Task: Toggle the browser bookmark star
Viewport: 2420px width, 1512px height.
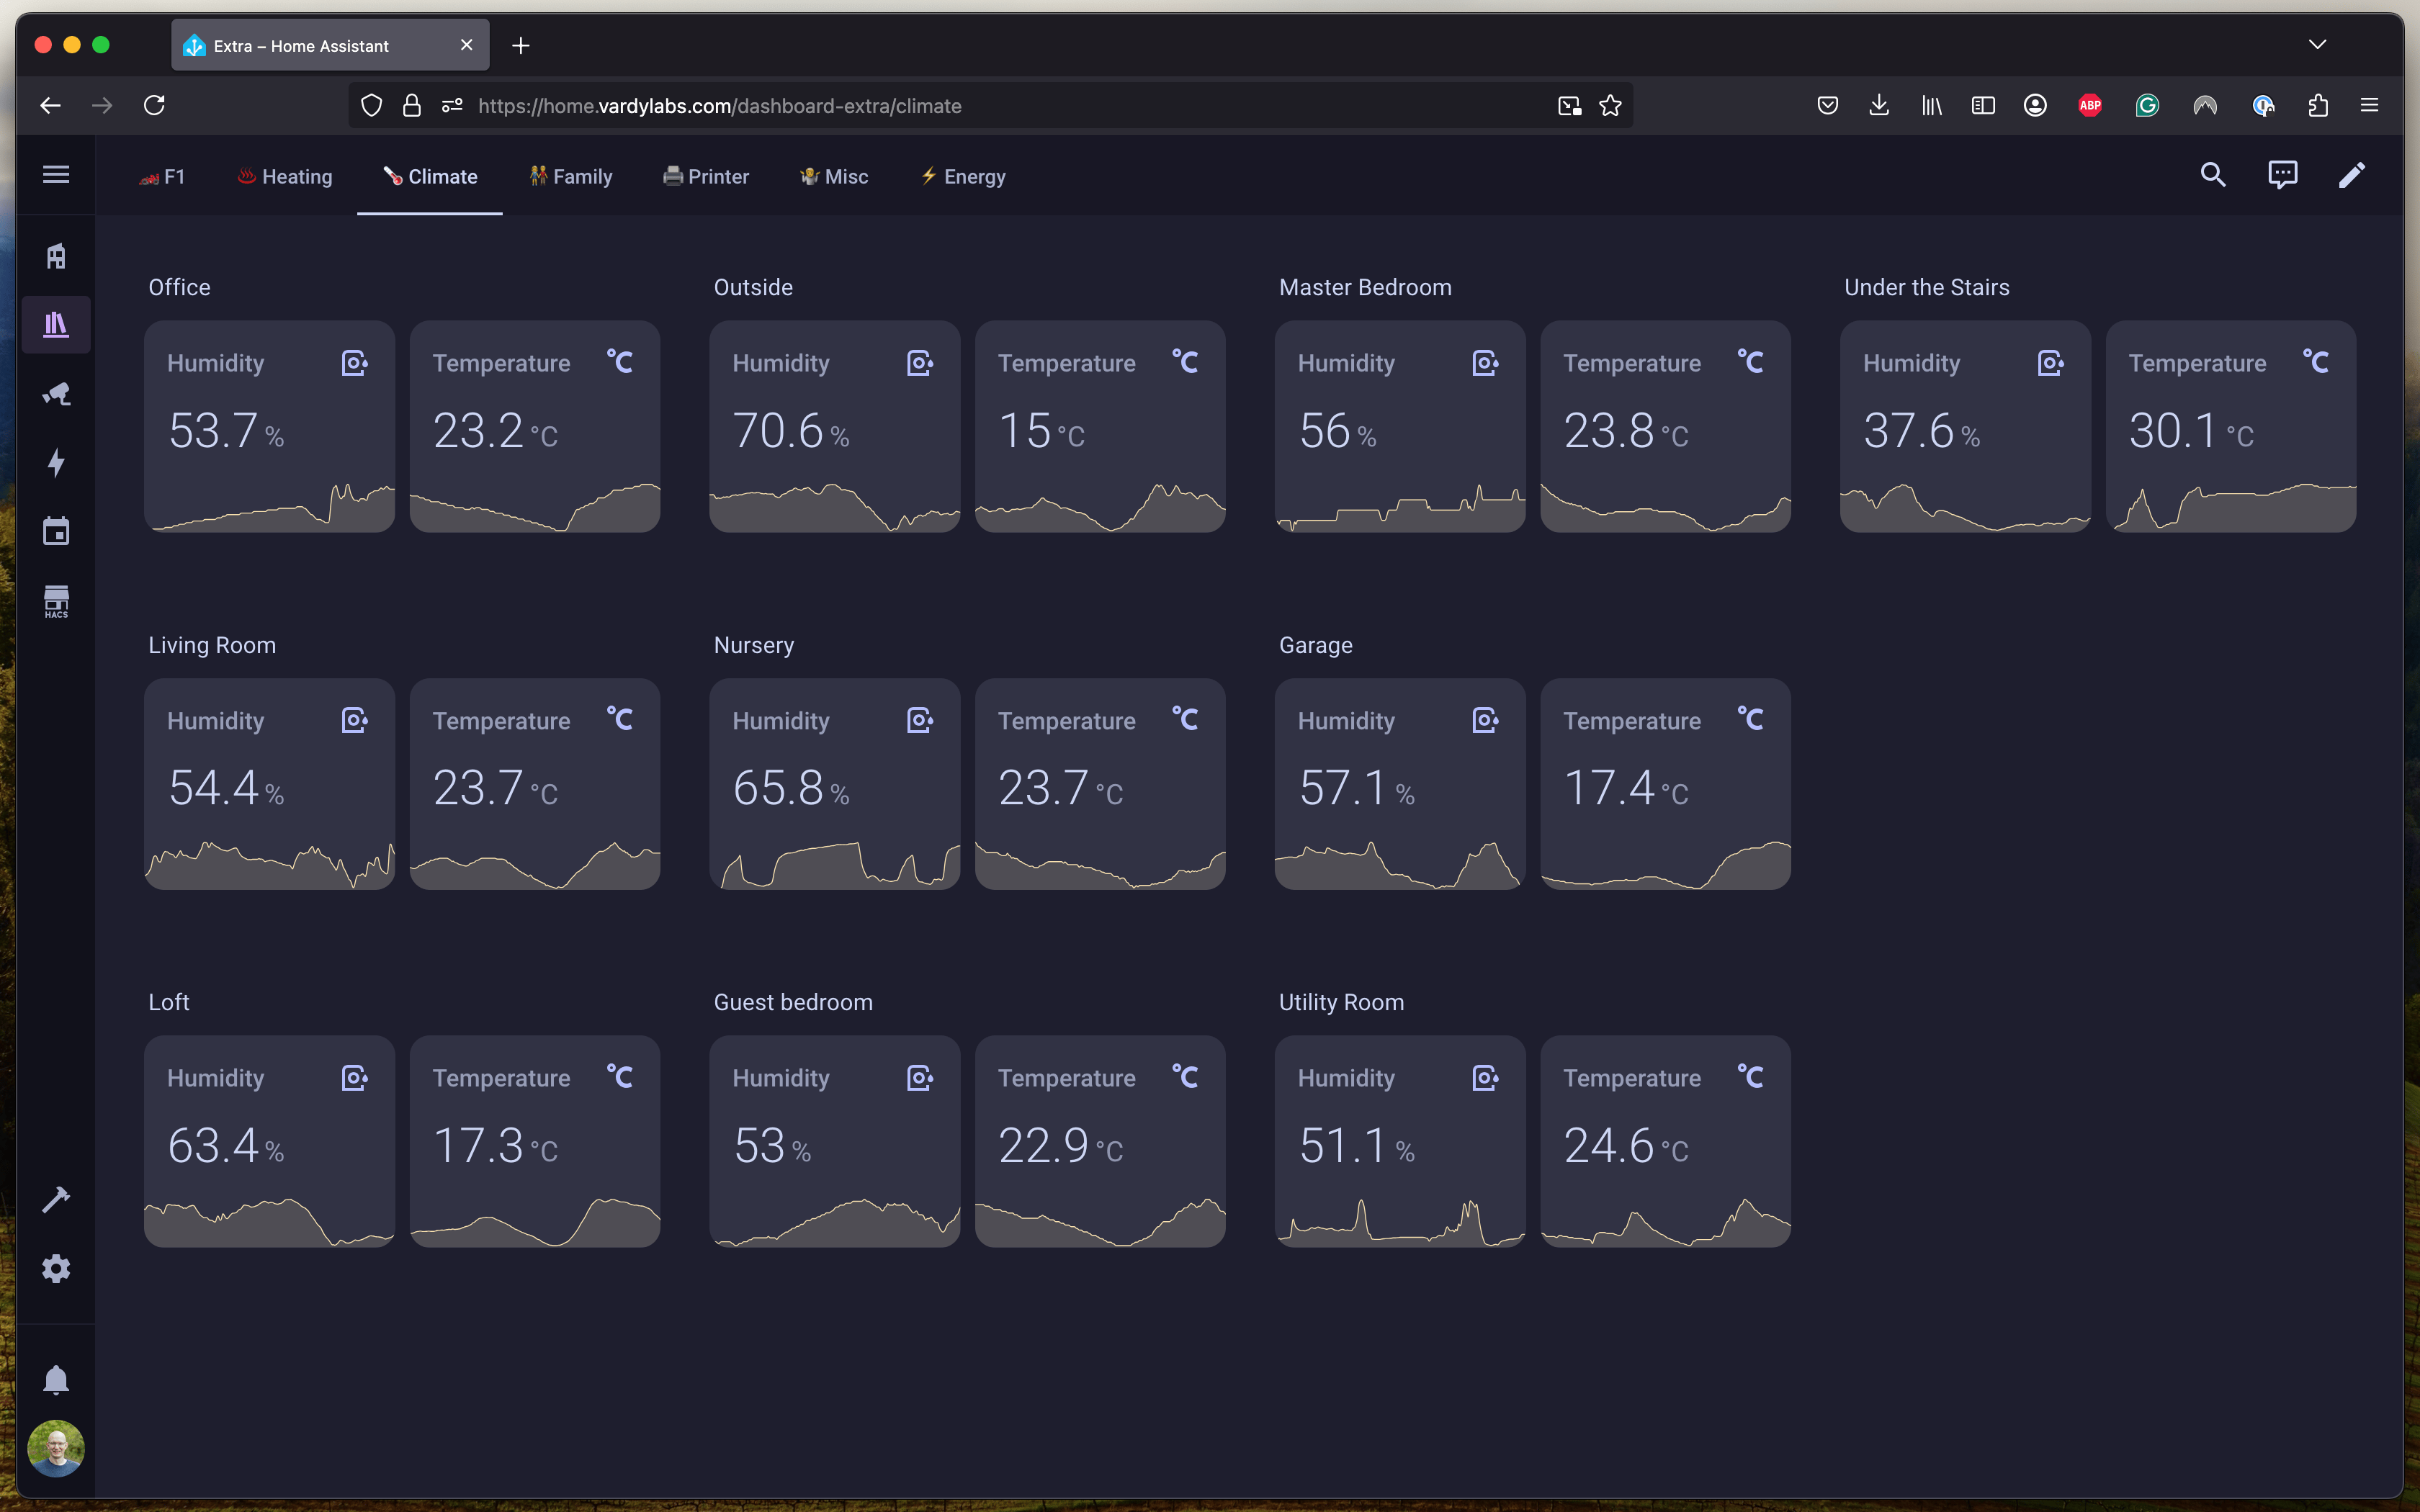Action: point(1610,106)
